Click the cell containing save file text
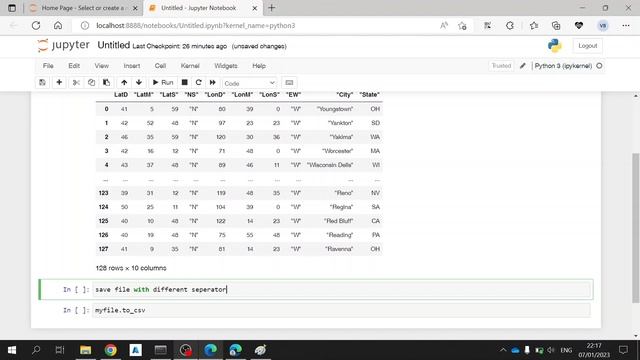Viewport: 640px width, 360px height. tap(341, 289)
